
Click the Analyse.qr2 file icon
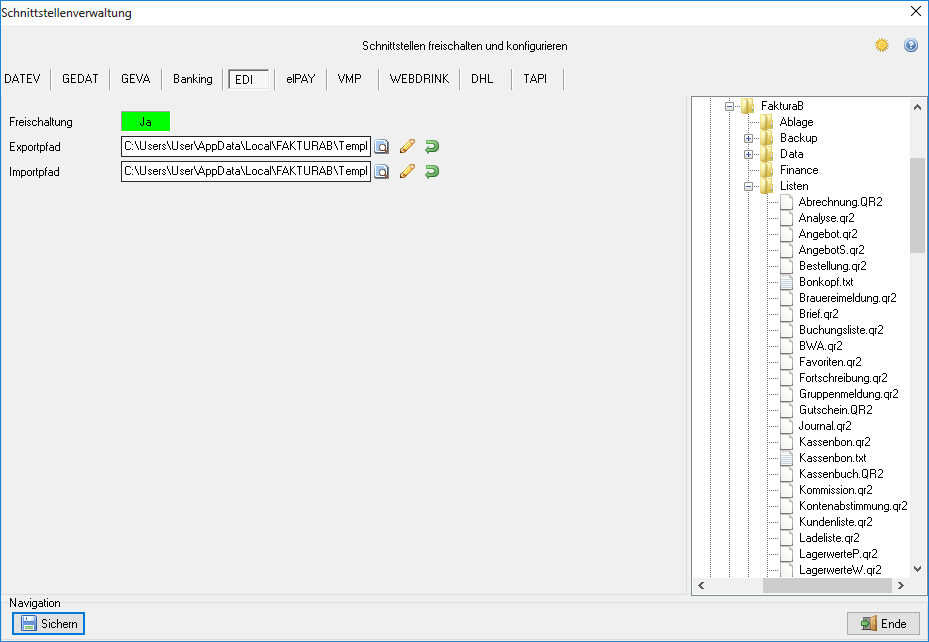click(x=786, y=218)
